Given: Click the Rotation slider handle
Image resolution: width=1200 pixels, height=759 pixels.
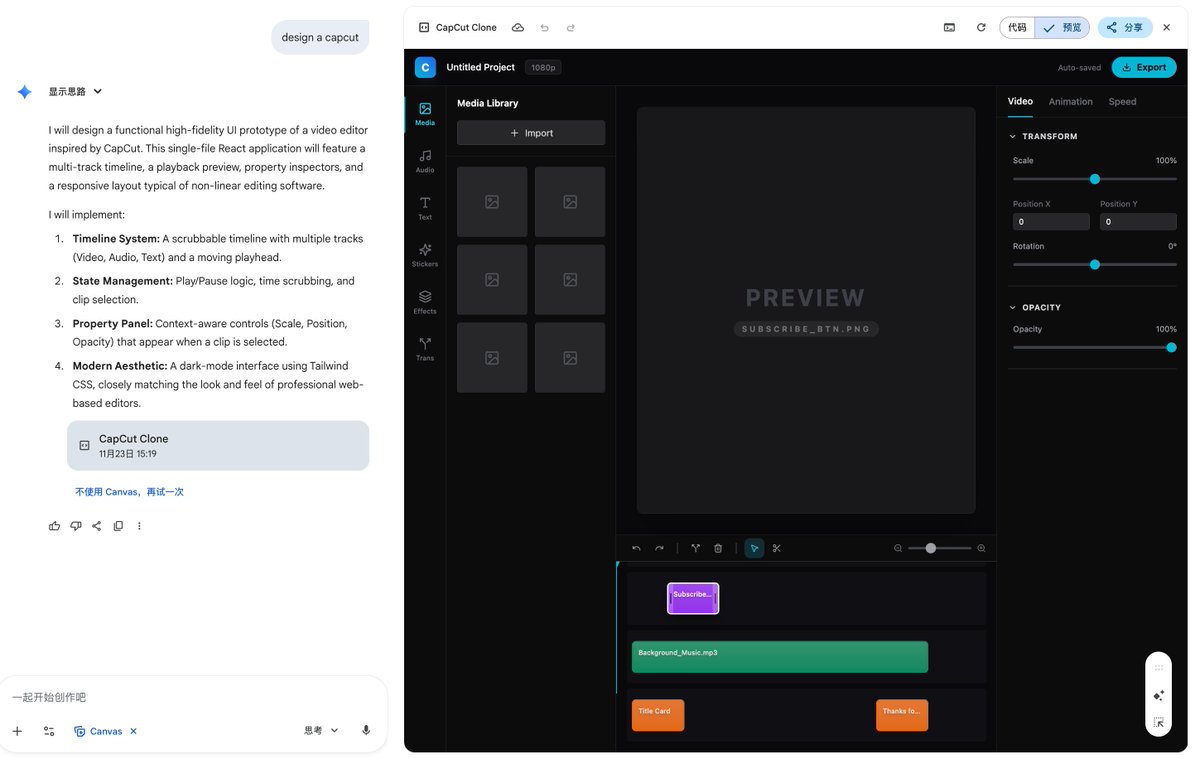Looking at the screenshot, I should [x=1095, y=265].
